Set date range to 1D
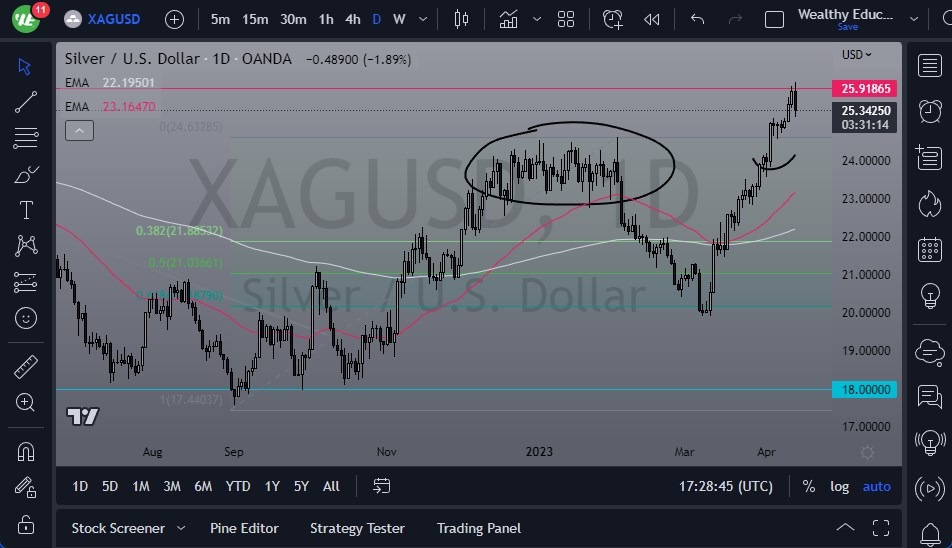 80,486
